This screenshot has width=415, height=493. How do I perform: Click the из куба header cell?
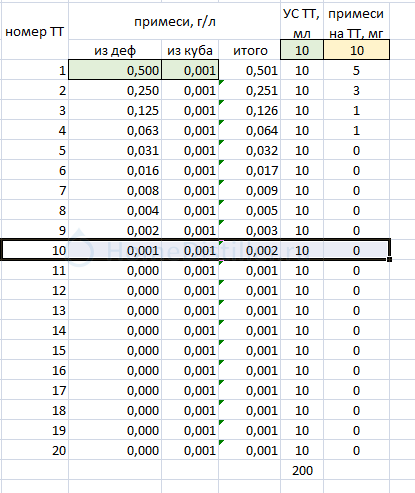(x=190, y=50)
